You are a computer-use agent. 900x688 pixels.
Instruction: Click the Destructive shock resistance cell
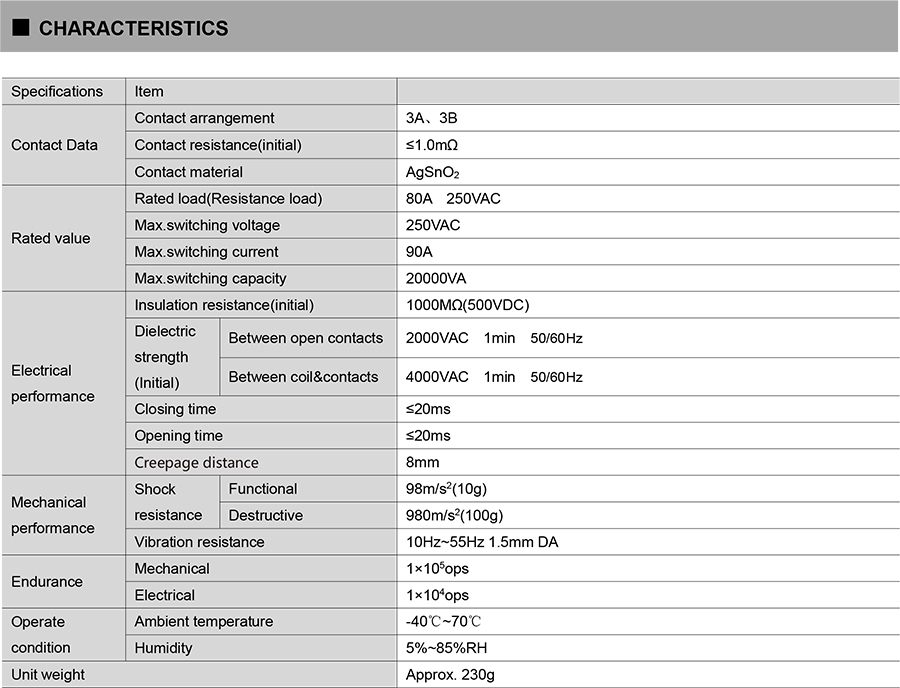pyautogui.click(x=265, y=515)
